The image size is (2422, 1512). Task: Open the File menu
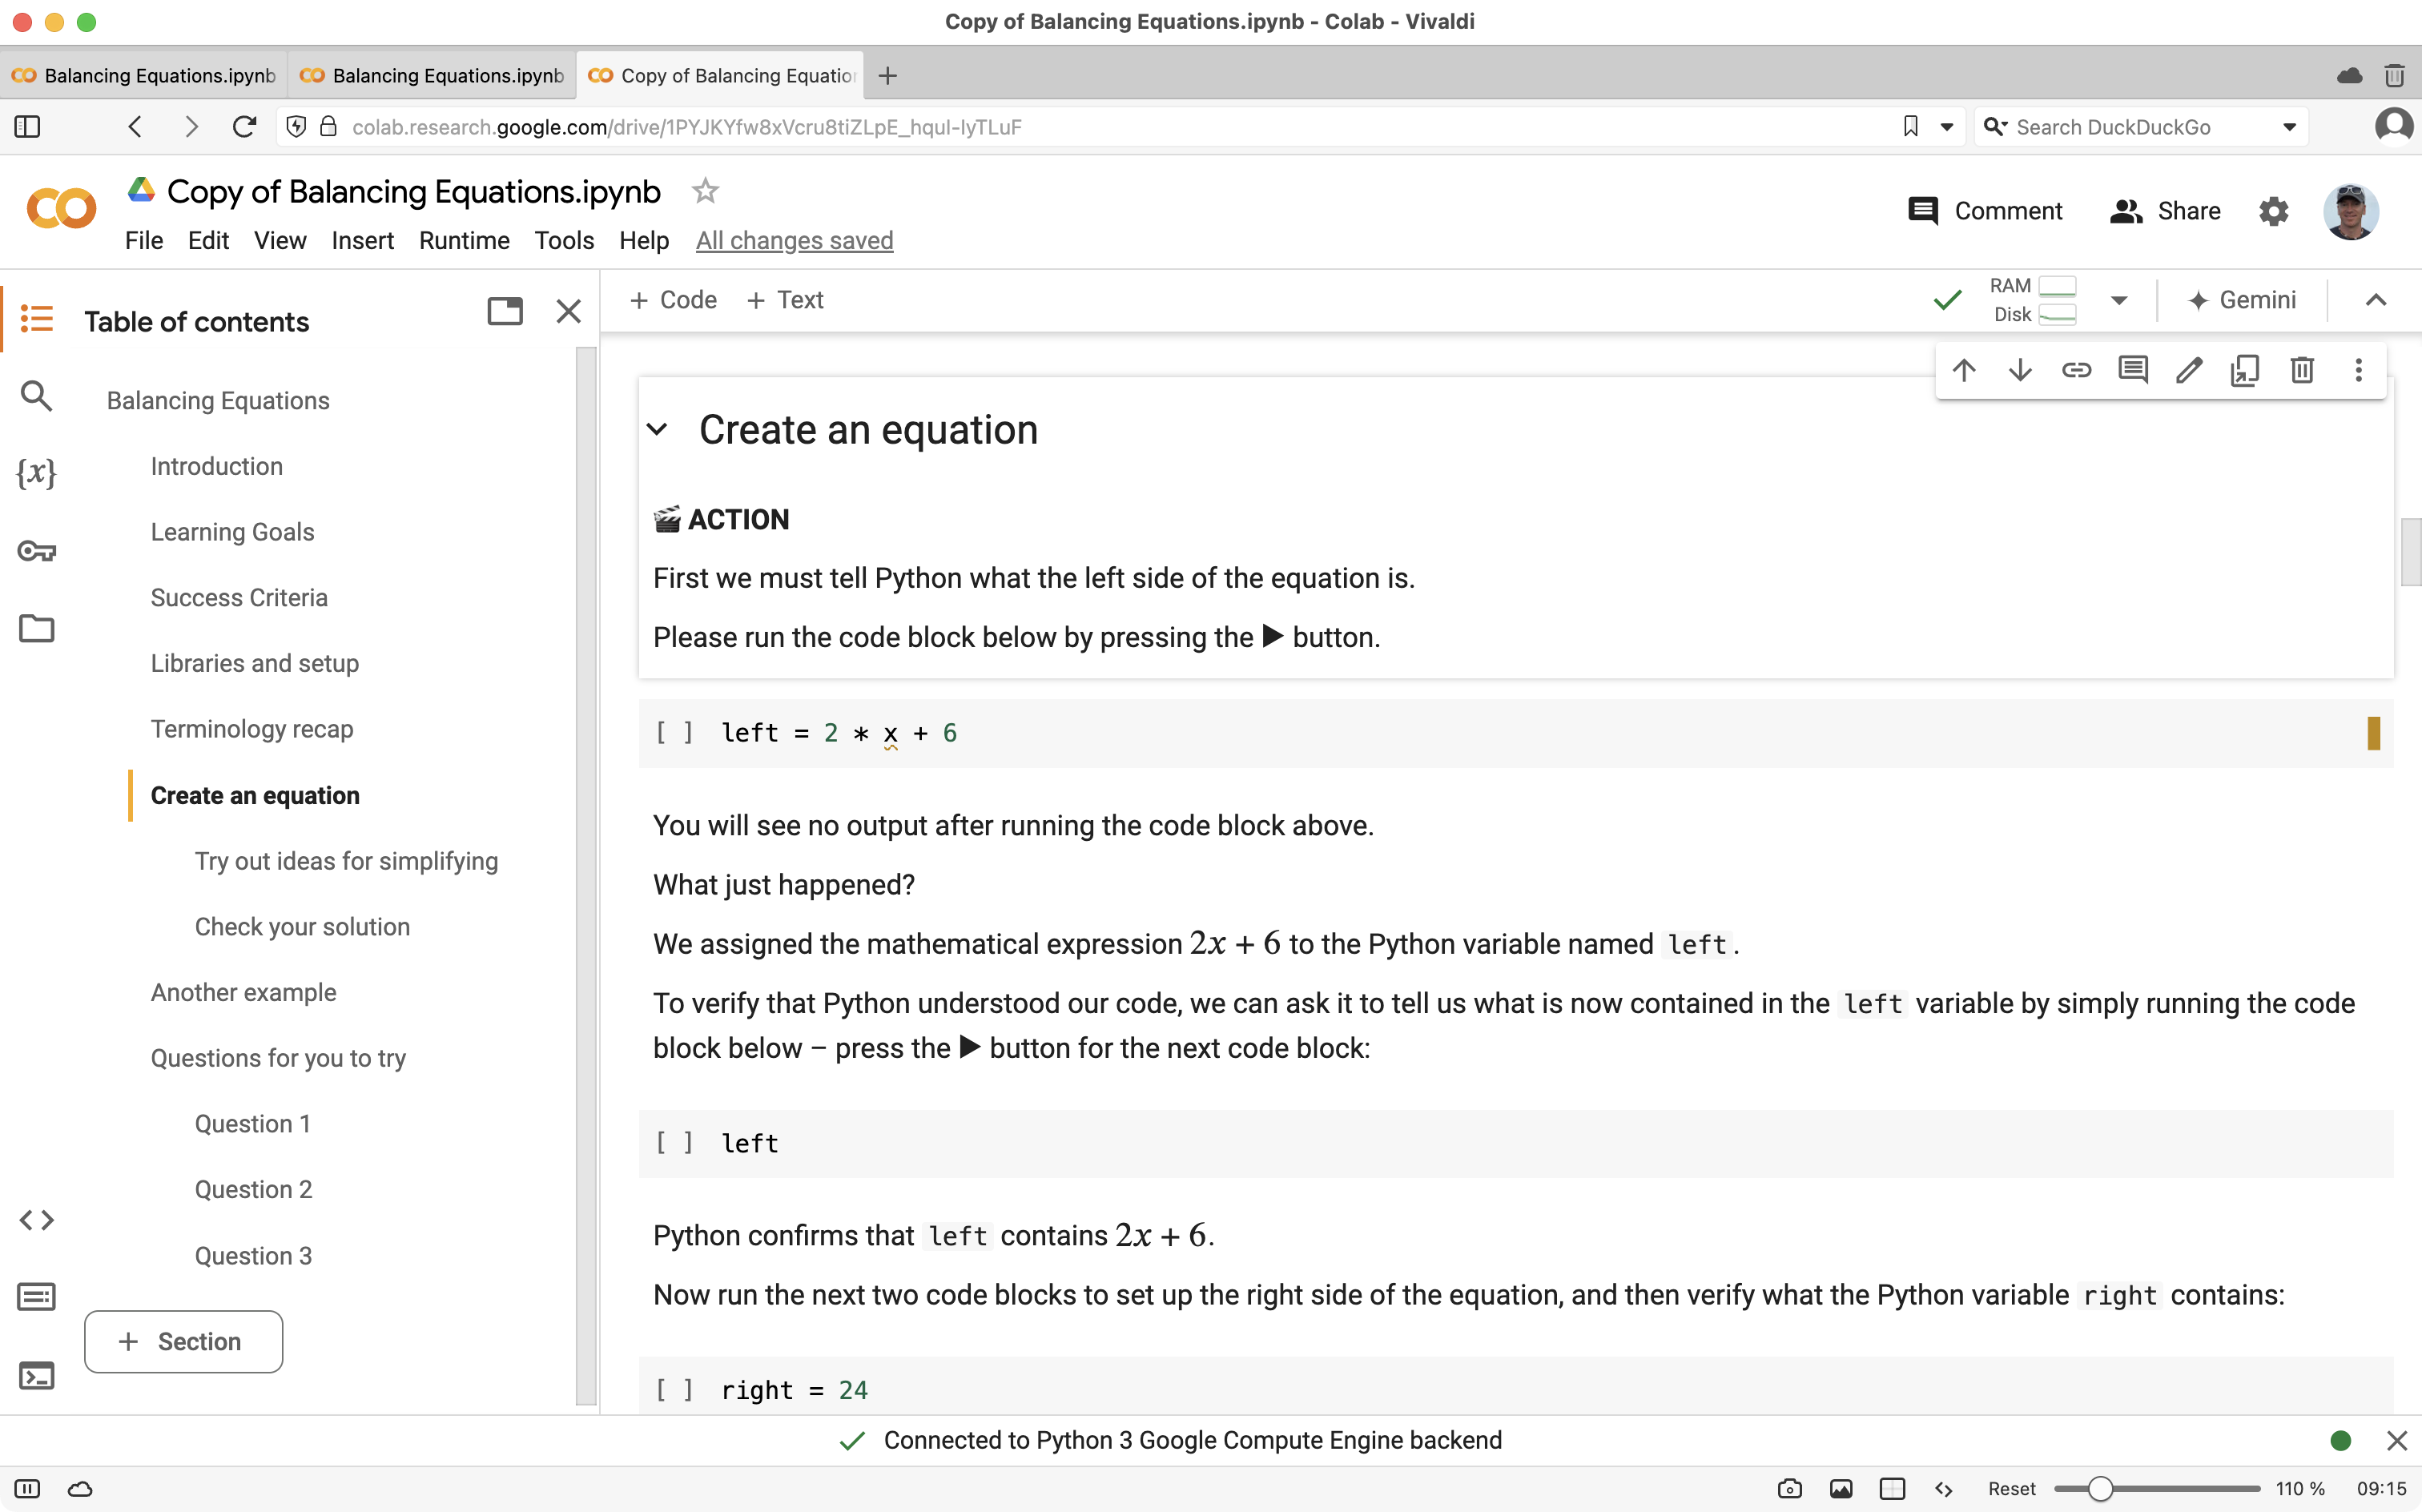click(x=144, y=240)
